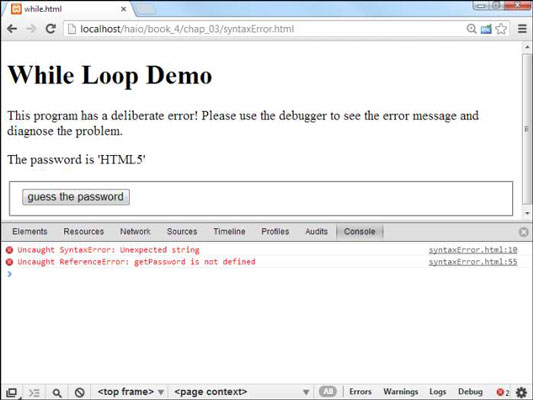
Task: Open DevTools search magnifier icon
Action: (x=57, y=393)
